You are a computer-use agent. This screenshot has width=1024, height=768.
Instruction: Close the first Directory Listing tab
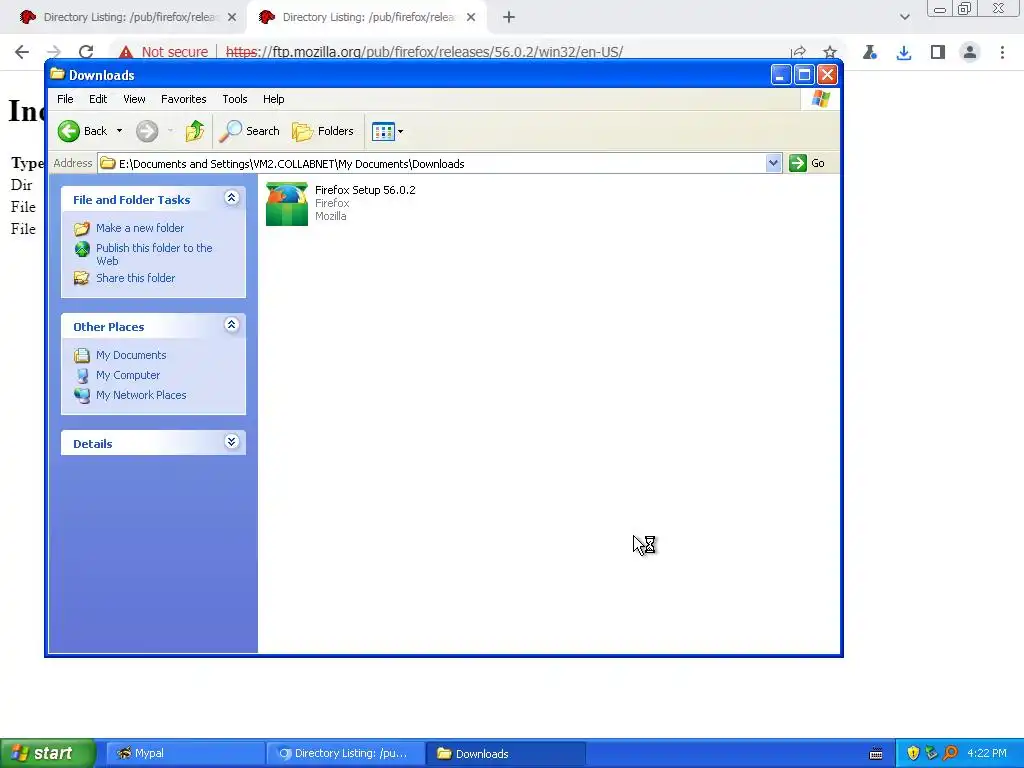point(232,17)
